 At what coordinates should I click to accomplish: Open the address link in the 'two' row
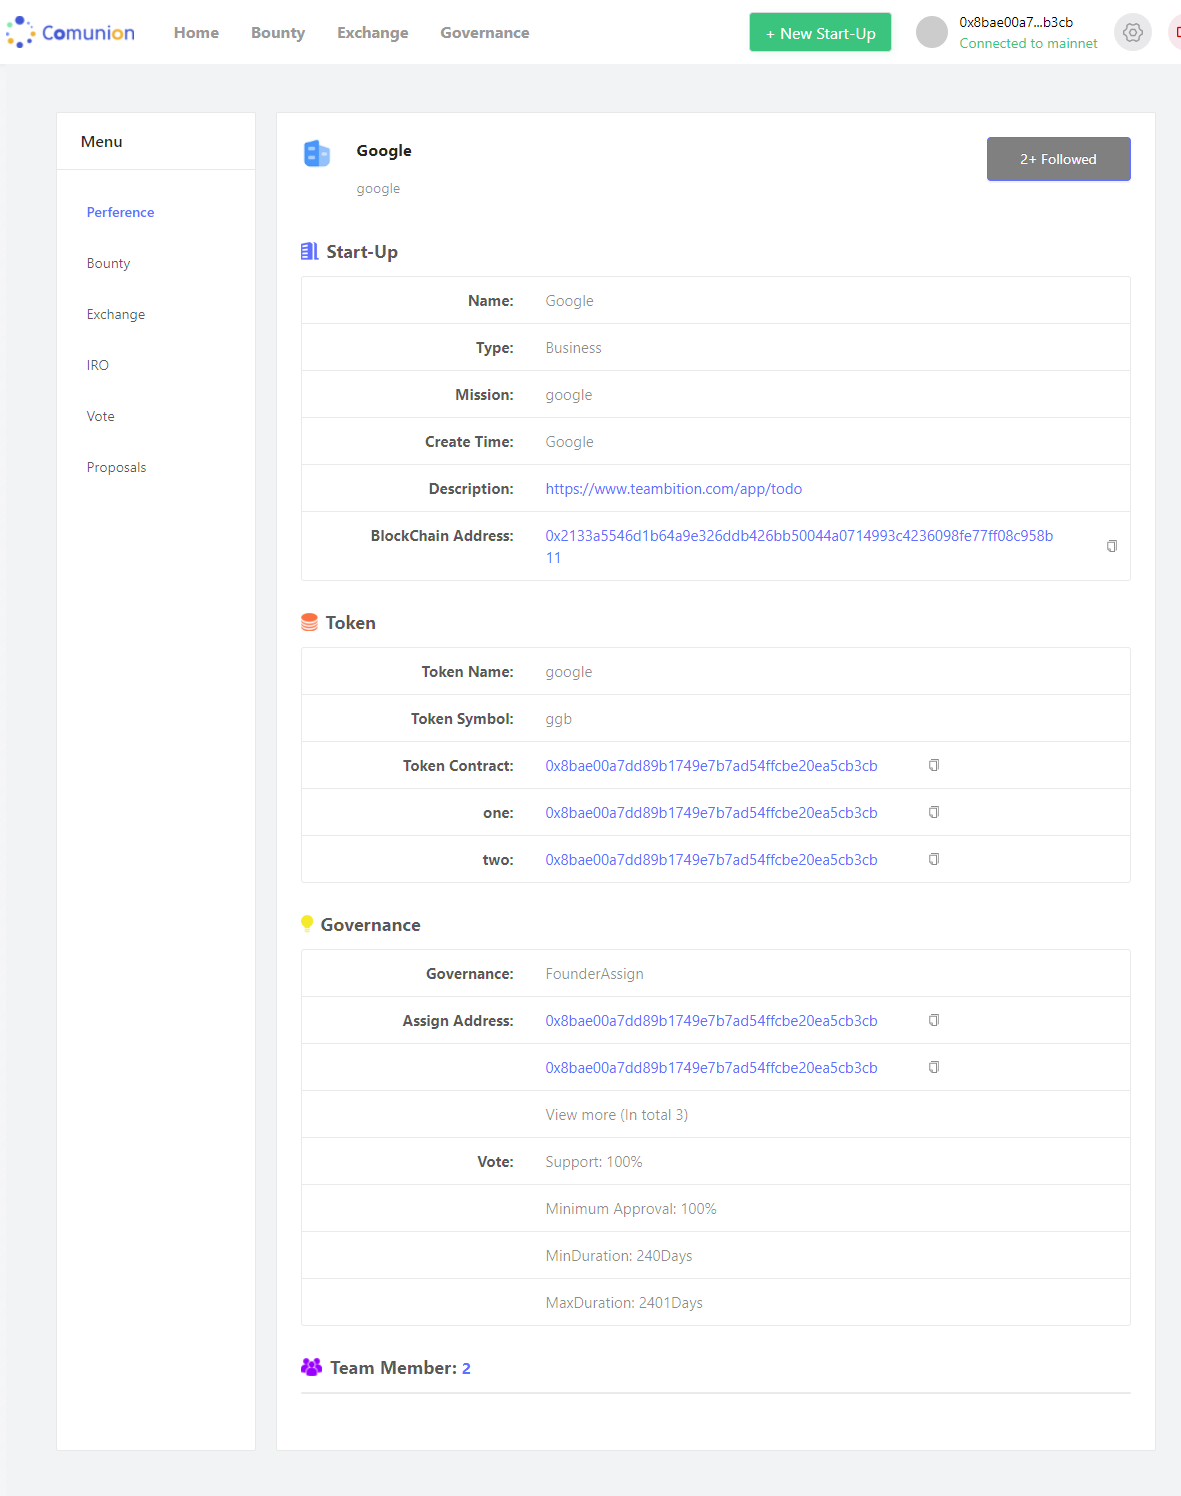tap(712, 860)
